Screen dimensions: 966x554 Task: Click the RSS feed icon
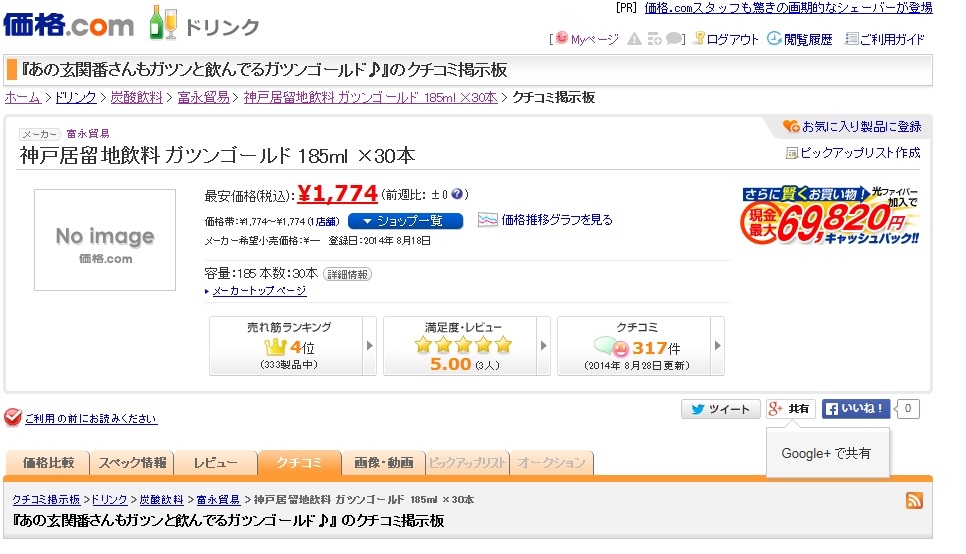point(914,500)
